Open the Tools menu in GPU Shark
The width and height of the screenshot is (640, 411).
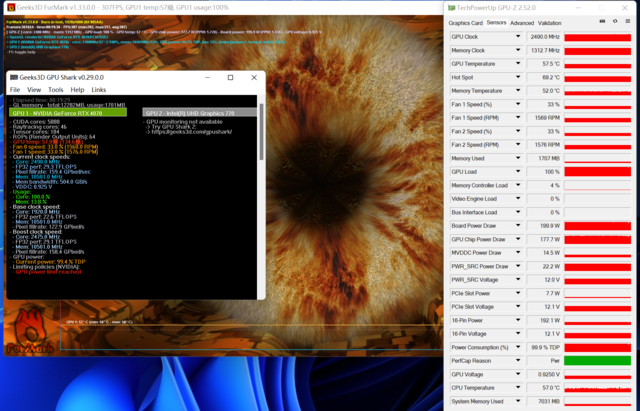[x=56, y=90]
